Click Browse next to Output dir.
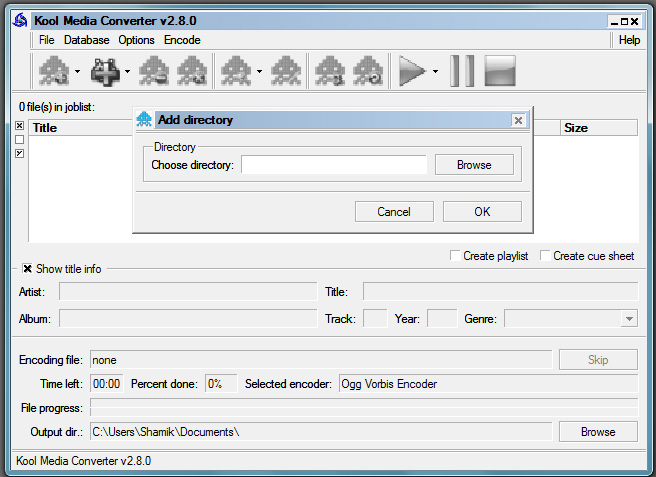The height and width of the screenshot is (477, 656). 598,432
